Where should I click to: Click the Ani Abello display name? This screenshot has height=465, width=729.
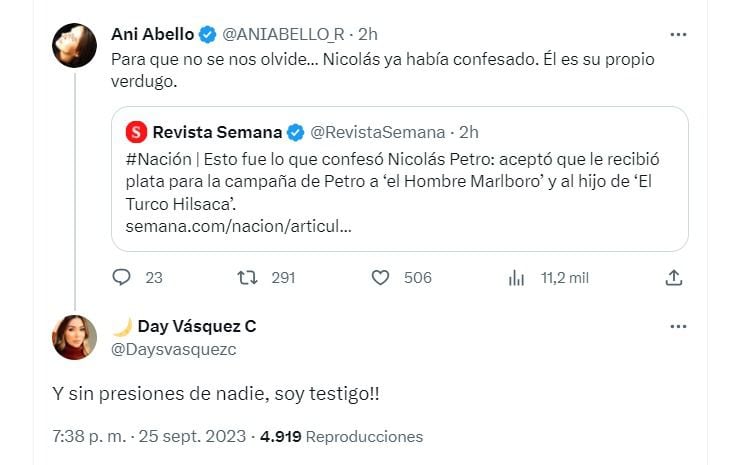(153, 34)
